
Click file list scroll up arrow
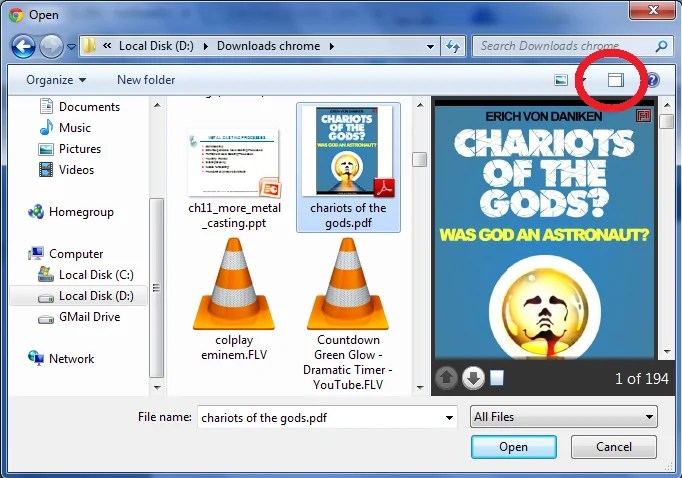pyautogui.click(x=420, y=105)
